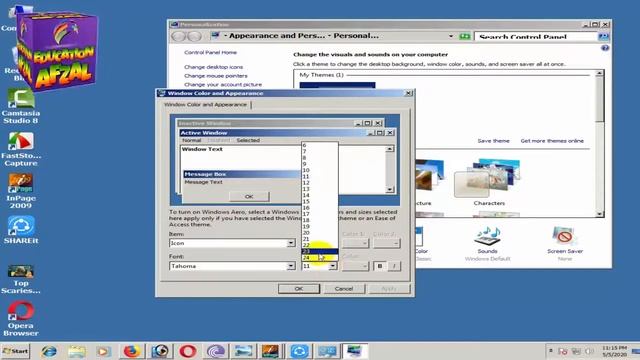Click the help question mark in Personalization
The image size is (640, 360).
coord(605,48)
